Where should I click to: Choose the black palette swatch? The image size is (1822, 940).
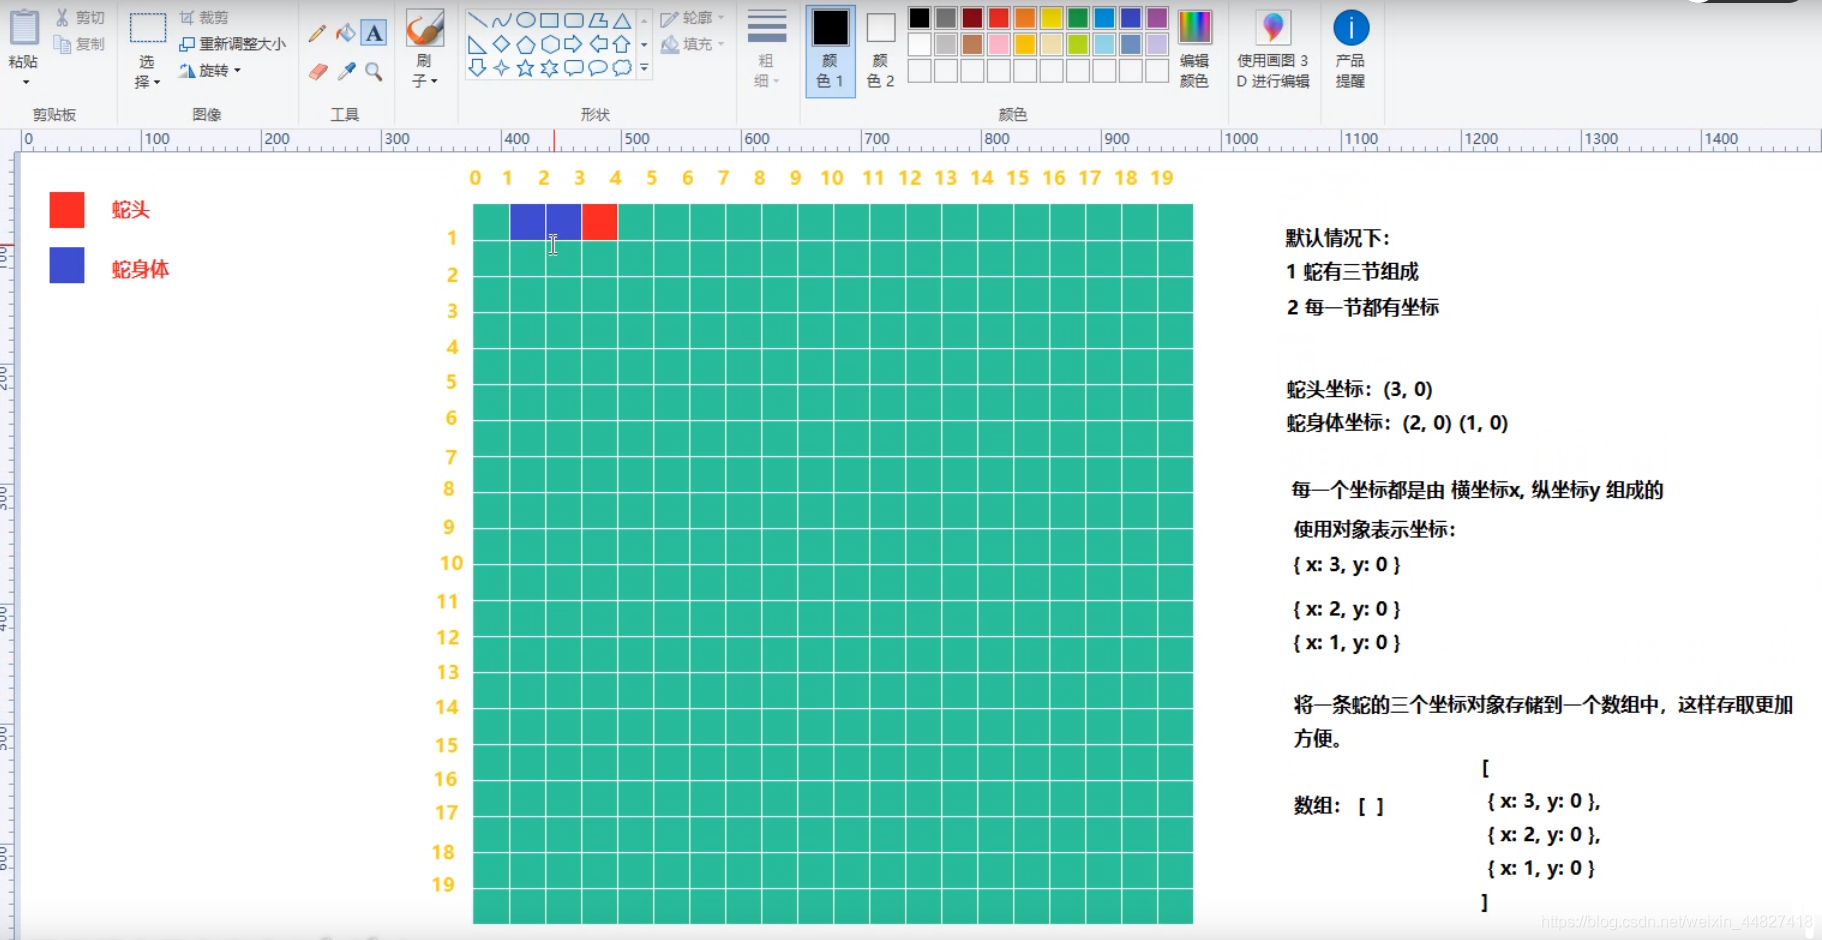pos(919,18)
